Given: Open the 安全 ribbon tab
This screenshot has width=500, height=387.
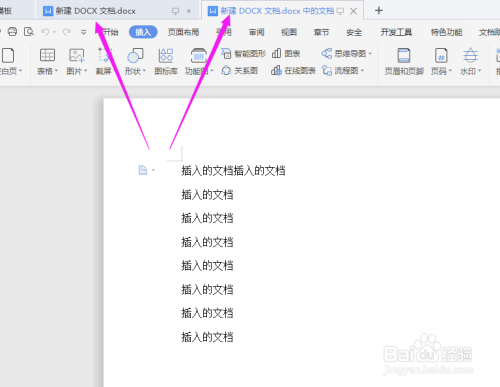Looking at the screenshot, I should point(354,32).
